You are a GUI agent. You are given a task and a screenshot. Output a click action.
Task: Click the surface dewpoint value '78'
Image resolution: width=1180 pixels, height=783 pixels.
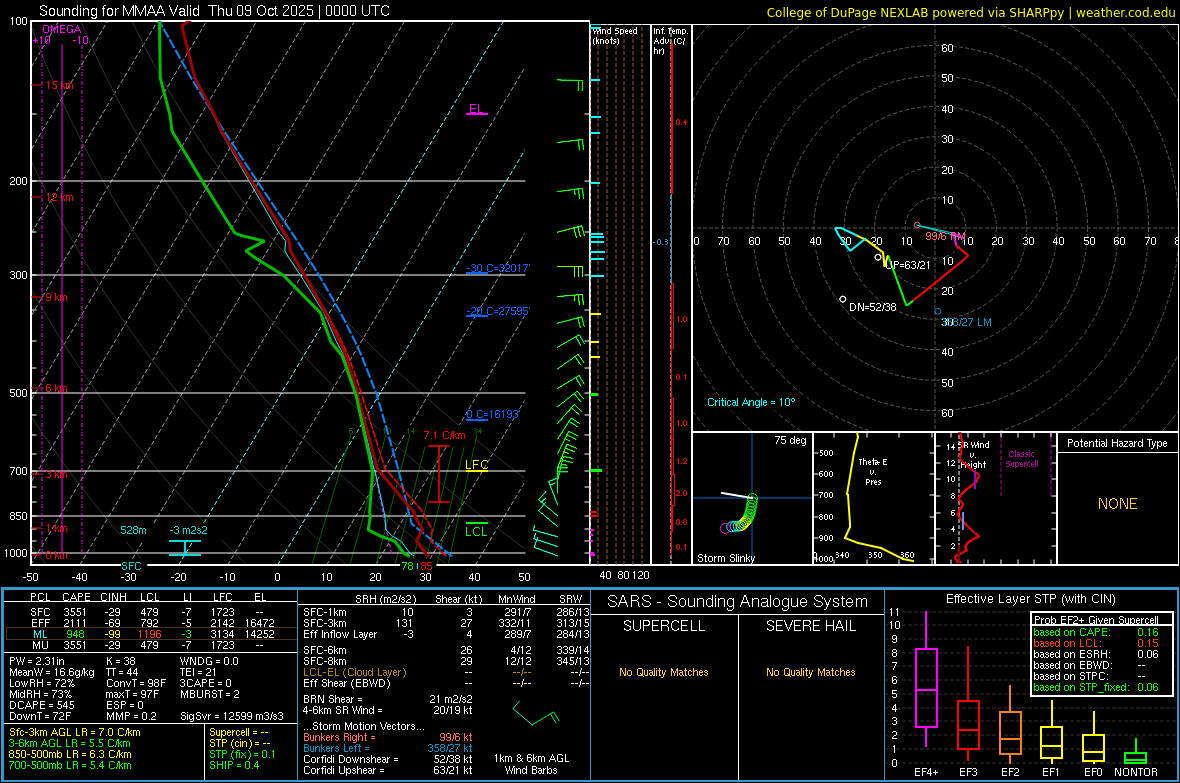click(x=407, y=566)
